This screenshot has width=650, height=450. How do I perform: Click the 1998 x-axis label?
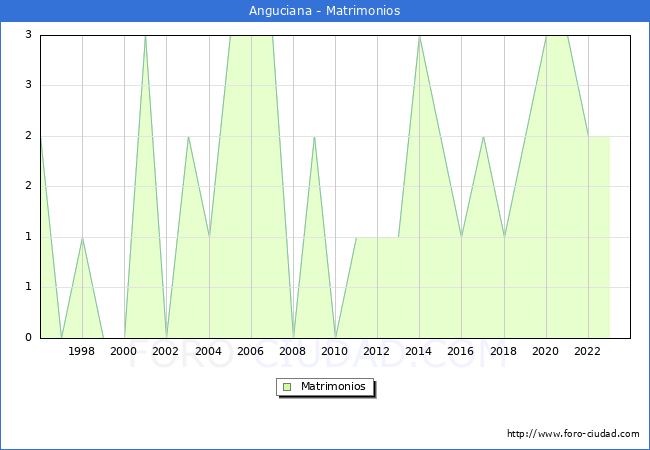tap(82, 351)
